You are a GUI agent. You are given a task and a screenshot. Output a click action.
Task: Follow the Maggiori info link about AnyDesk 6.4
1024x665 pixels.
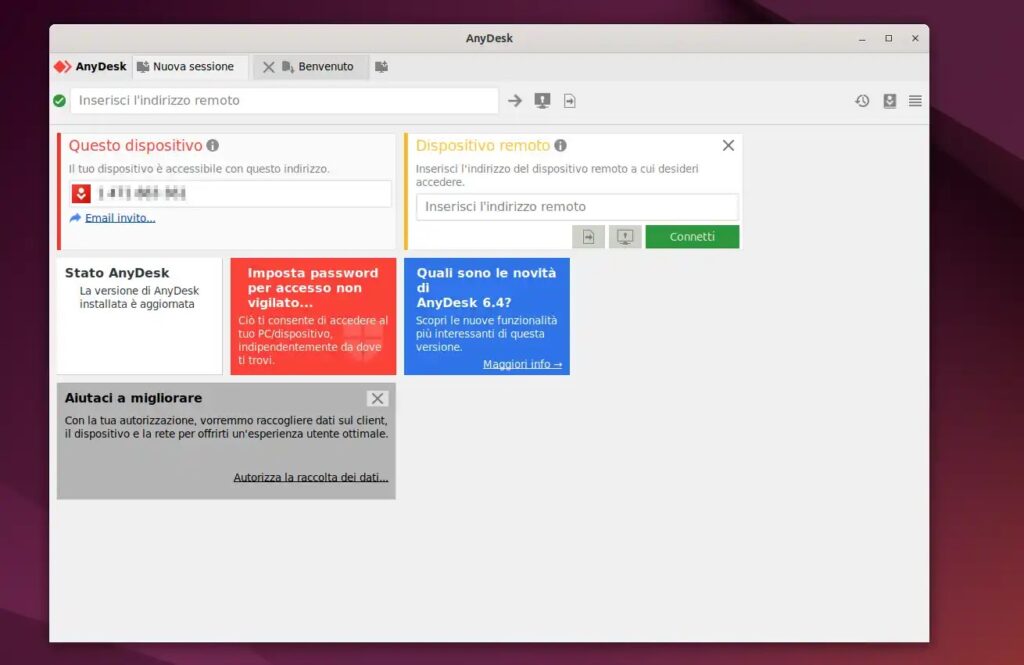[521, 363]
